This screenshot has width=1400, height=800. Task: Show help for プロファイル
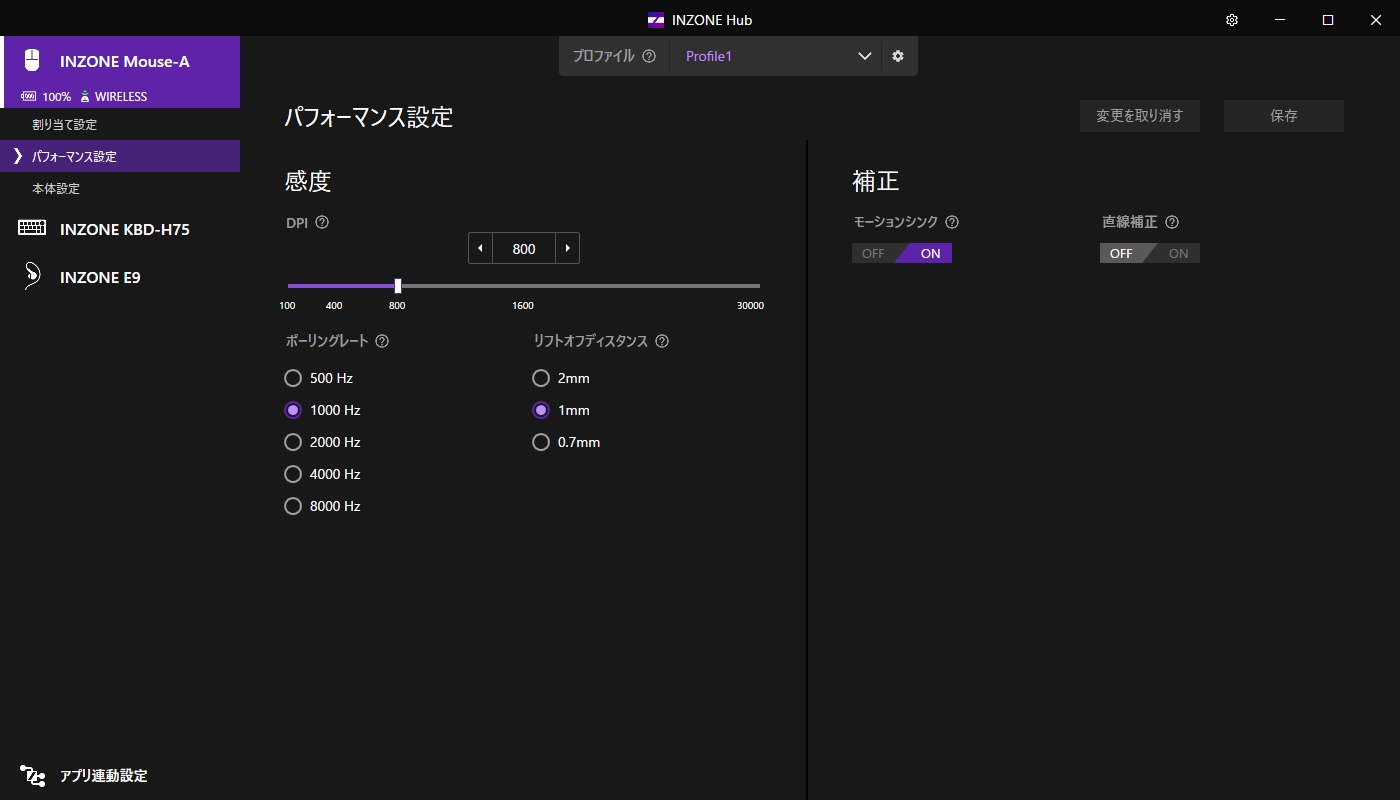649,56
